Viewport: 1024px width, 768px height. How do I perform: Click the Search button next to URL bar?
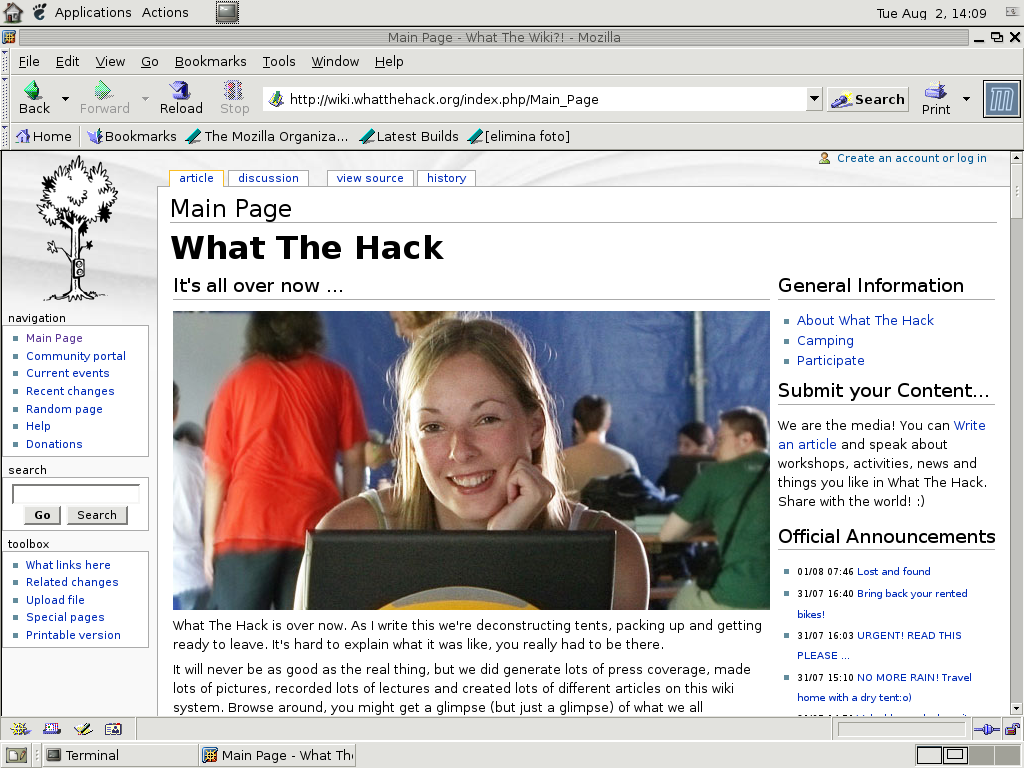click(868, 99)
